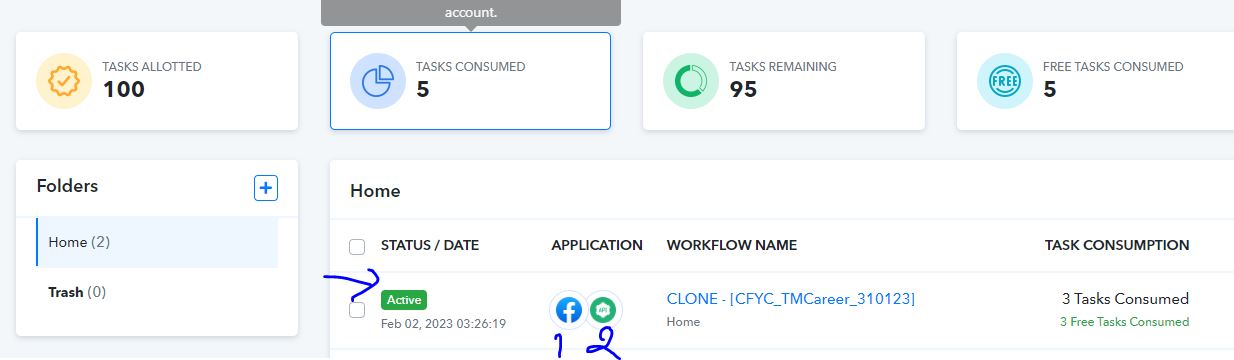Open the Trash folder in sidebar
Image resolution: width=1234 pixels, height=360 pixels.
click(x=77, y=292)
